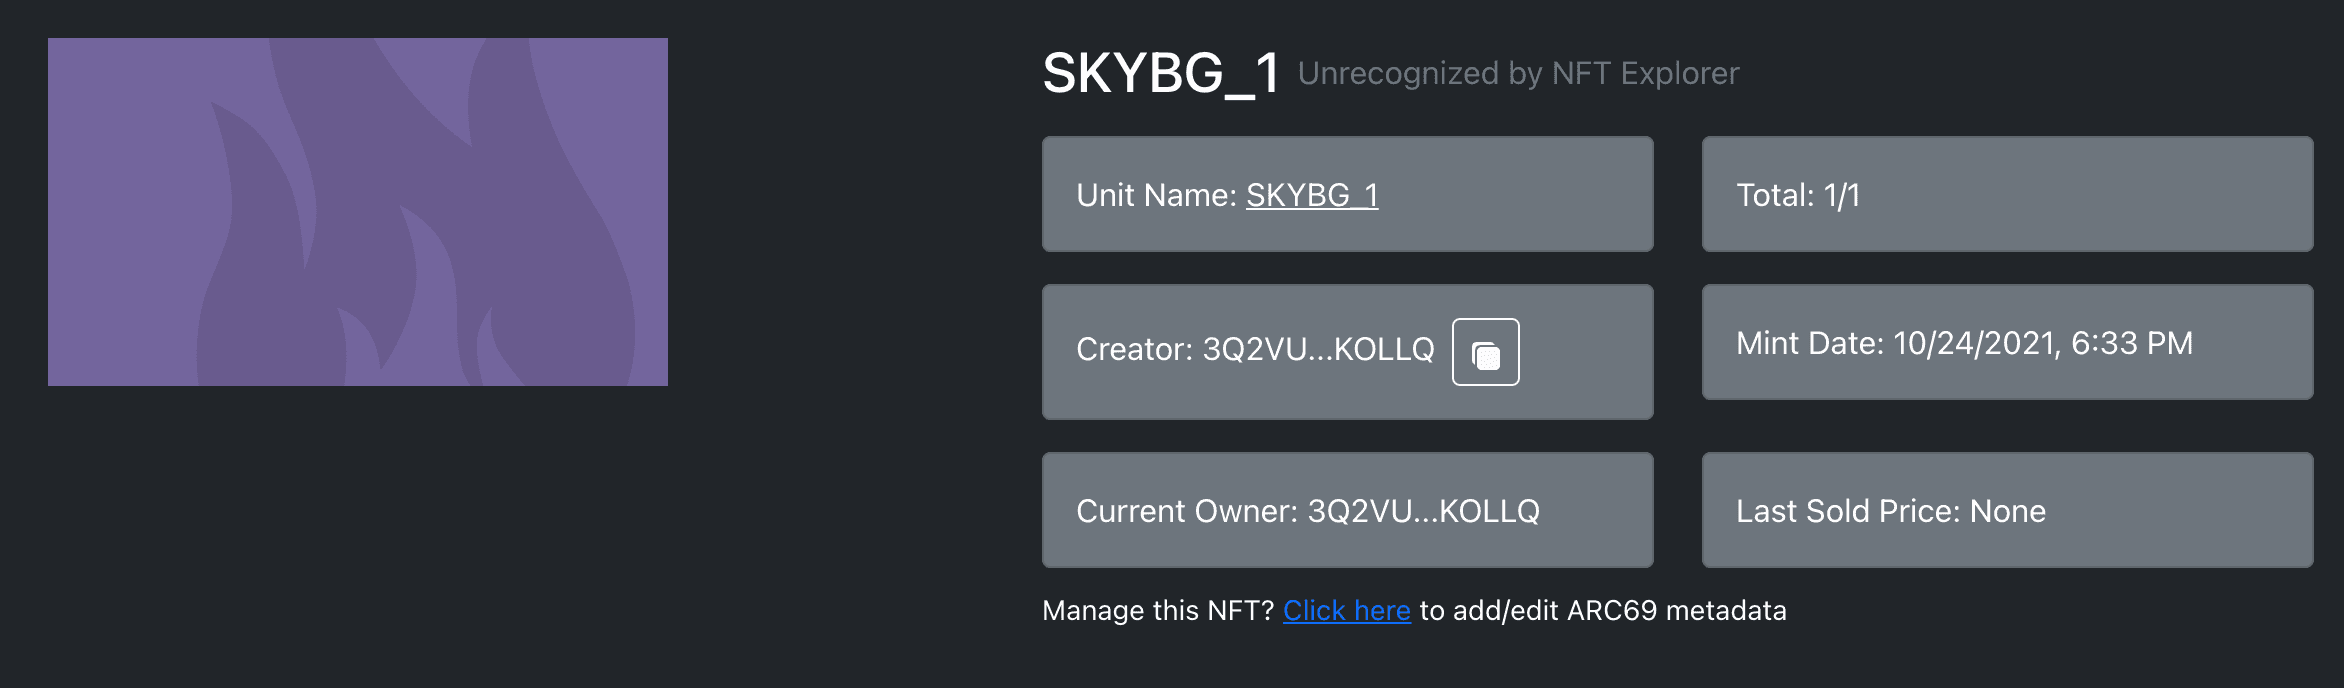Click the Last Sold Price None card
The image size is (2344, 688).
(2007, 510)
